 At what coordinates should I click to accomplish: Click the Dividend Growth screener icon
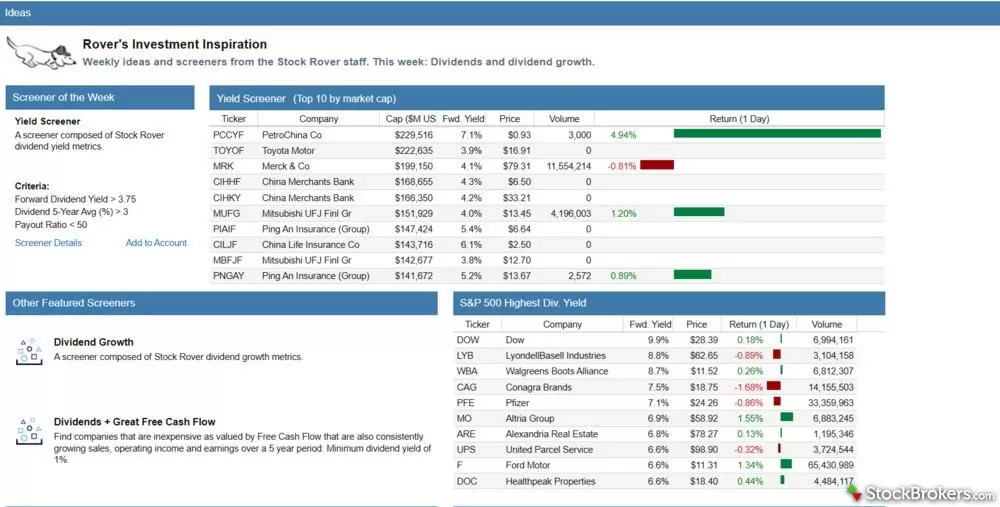click(x=29, y=351)
